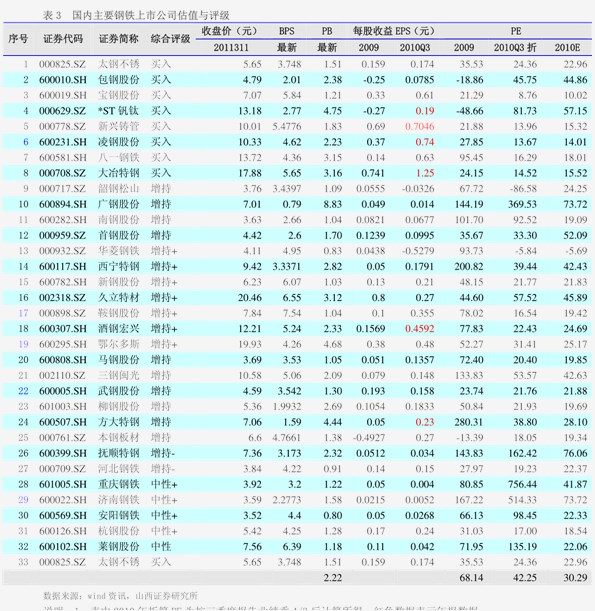Select 方大特钢 stock name cell

(118, 422)
